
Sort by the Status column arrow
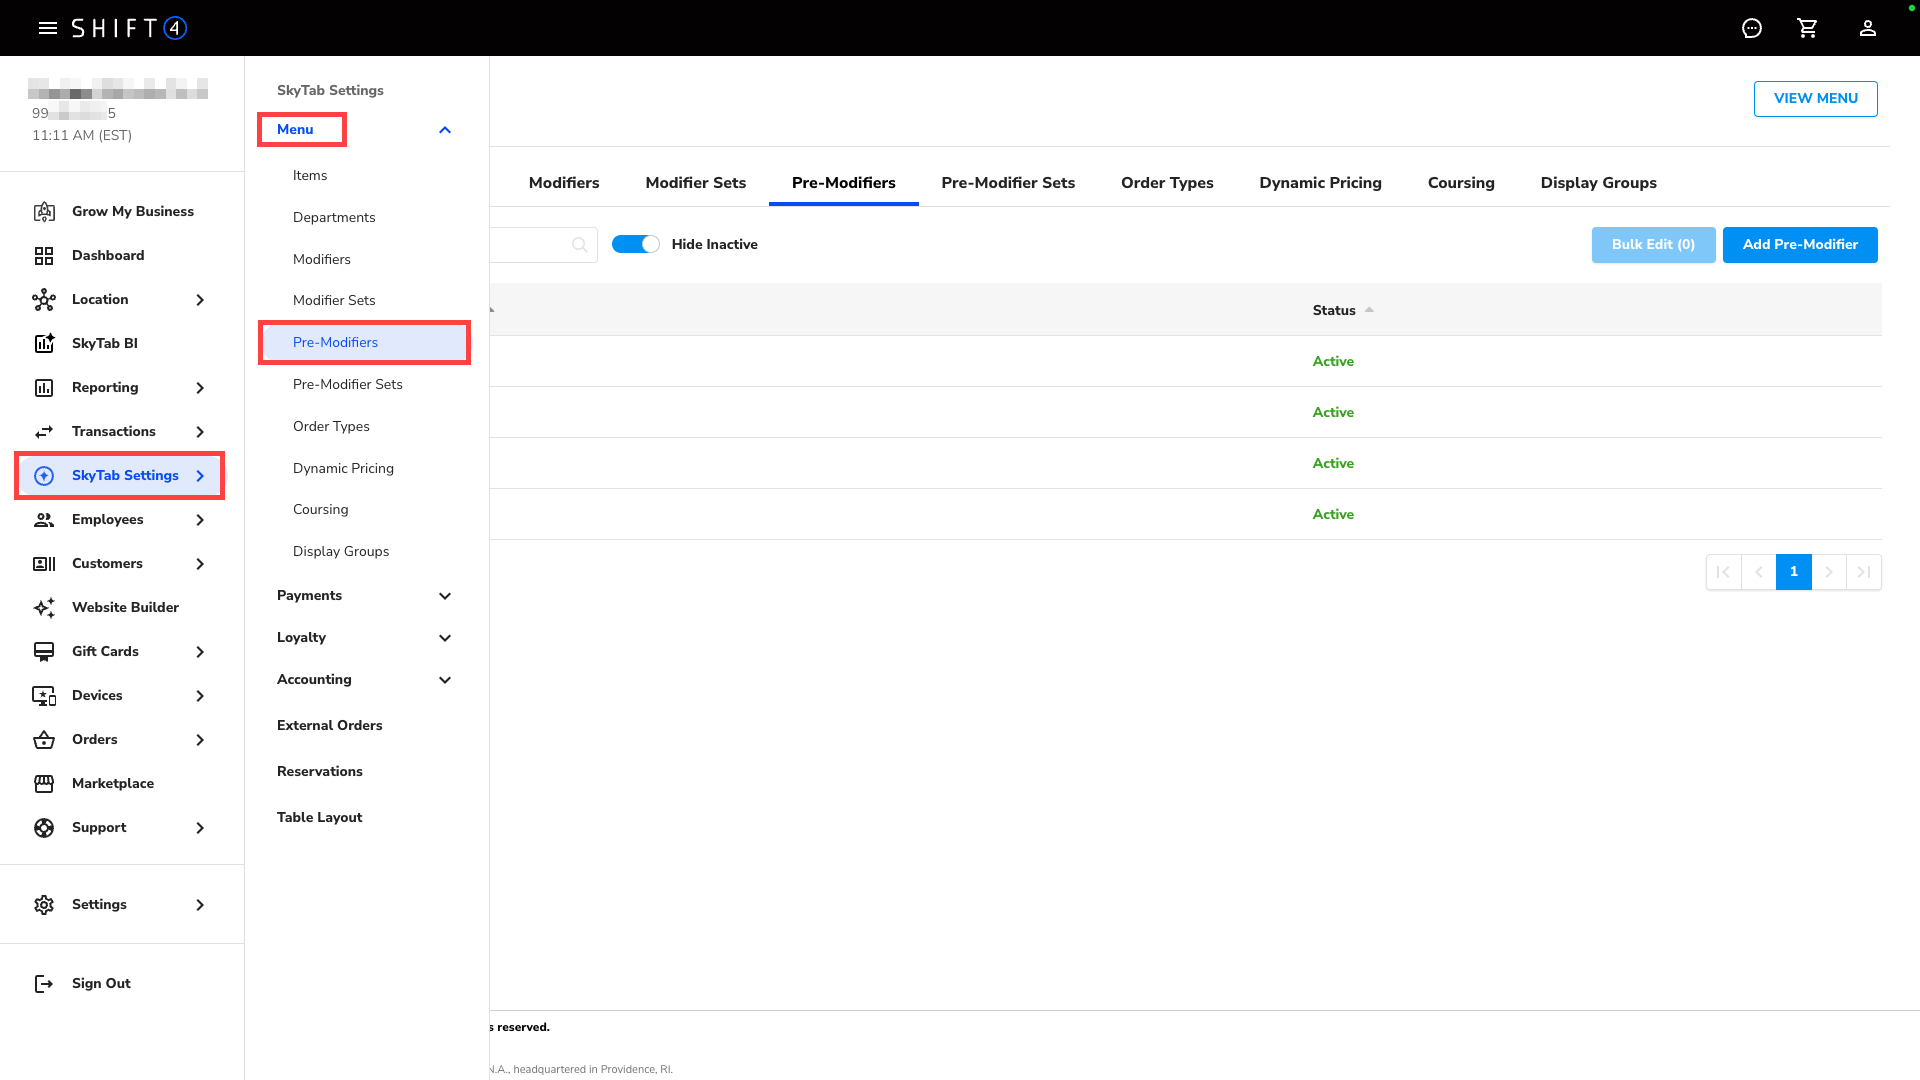1369,310
